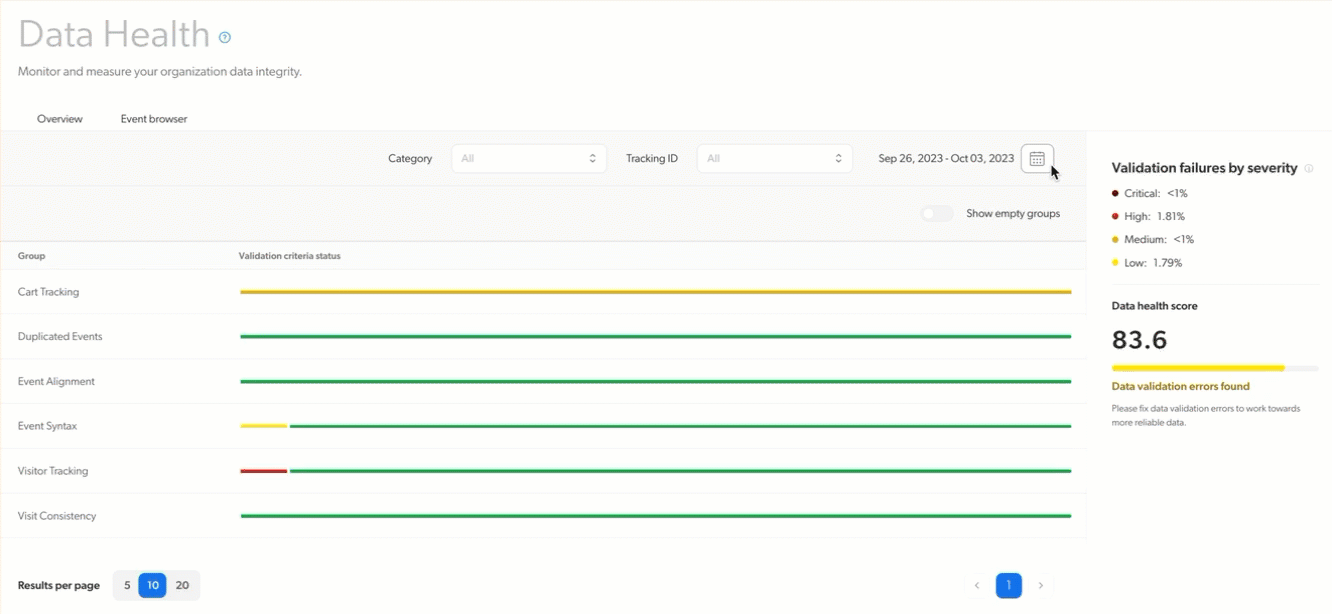Click the Medium severity orange dot indicator

(1118, 239)
